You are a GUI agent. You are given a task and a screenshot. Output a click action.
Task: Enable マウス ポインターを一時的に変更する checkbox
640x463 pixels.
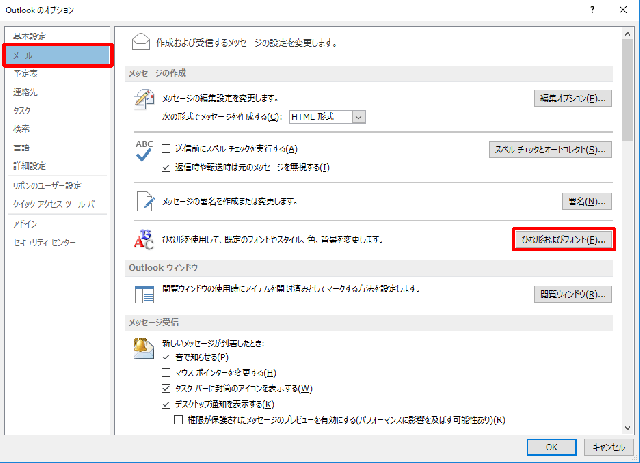pyautogui.click(x=166, y=372)
